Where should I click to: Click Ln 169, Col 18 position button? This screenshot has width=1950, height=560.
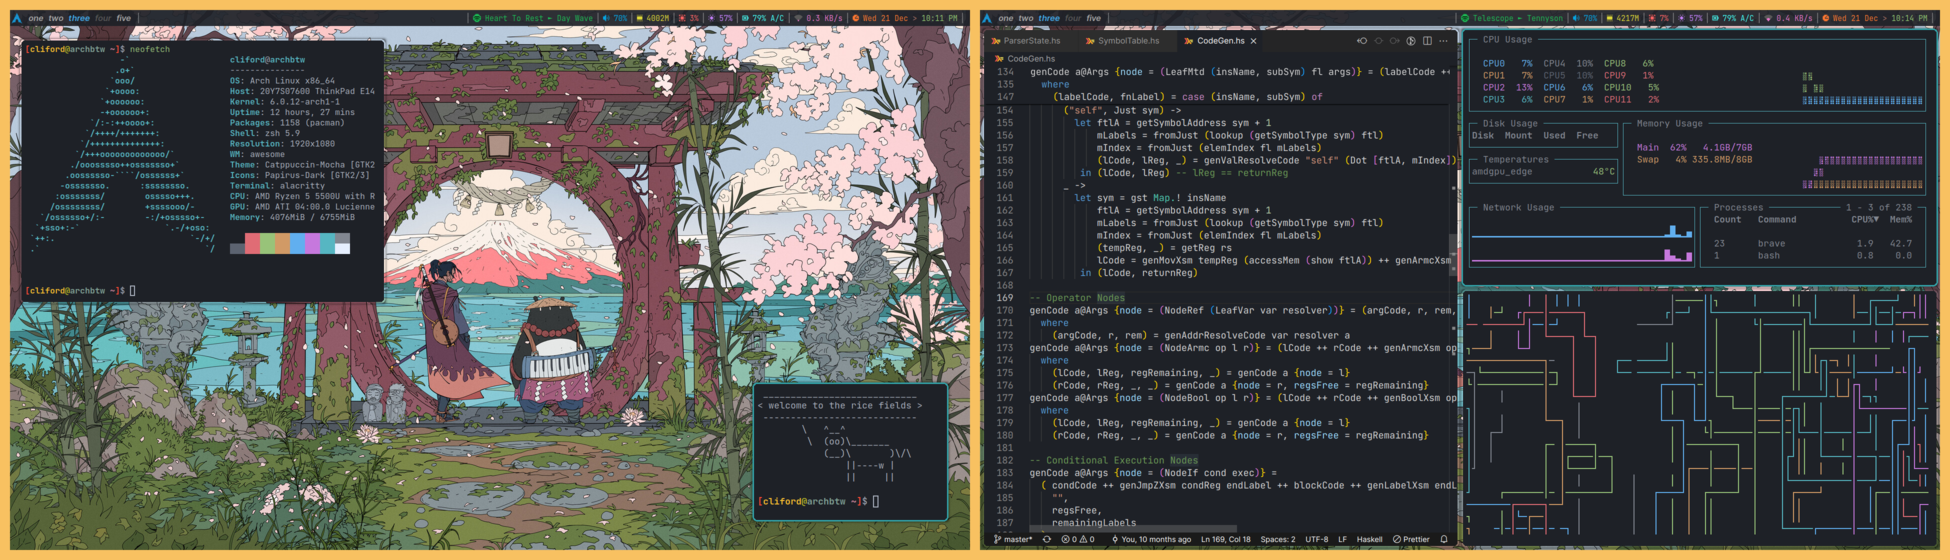tap(1225, 539)
